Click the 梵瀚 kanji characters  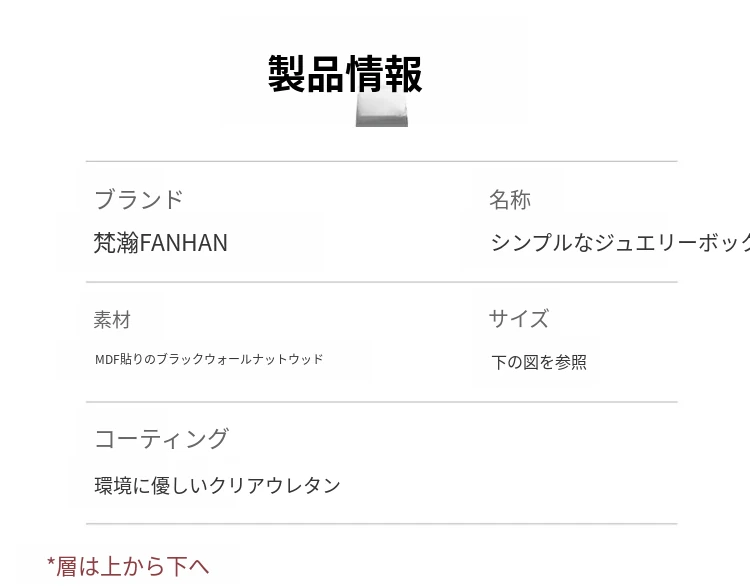[x=116, y=243]
